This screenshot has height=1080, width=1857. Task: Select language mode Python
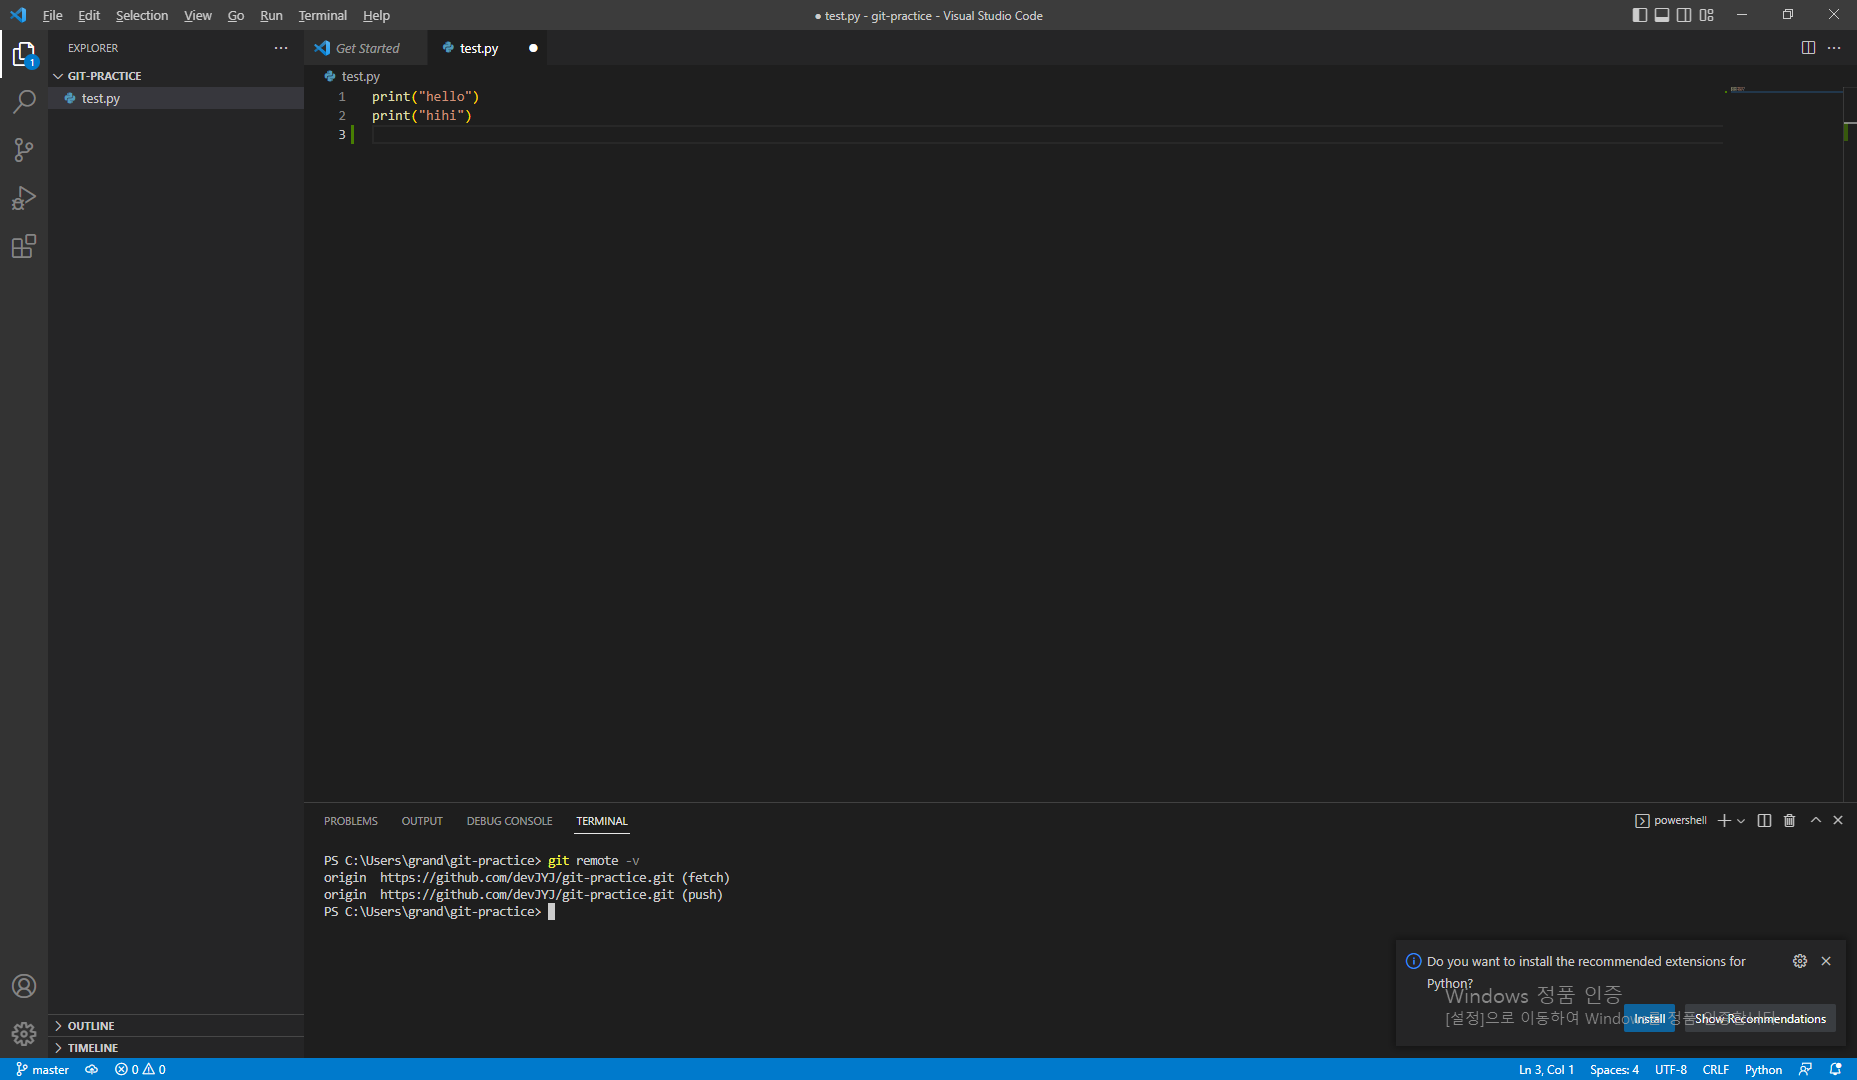point(1763,1069)
